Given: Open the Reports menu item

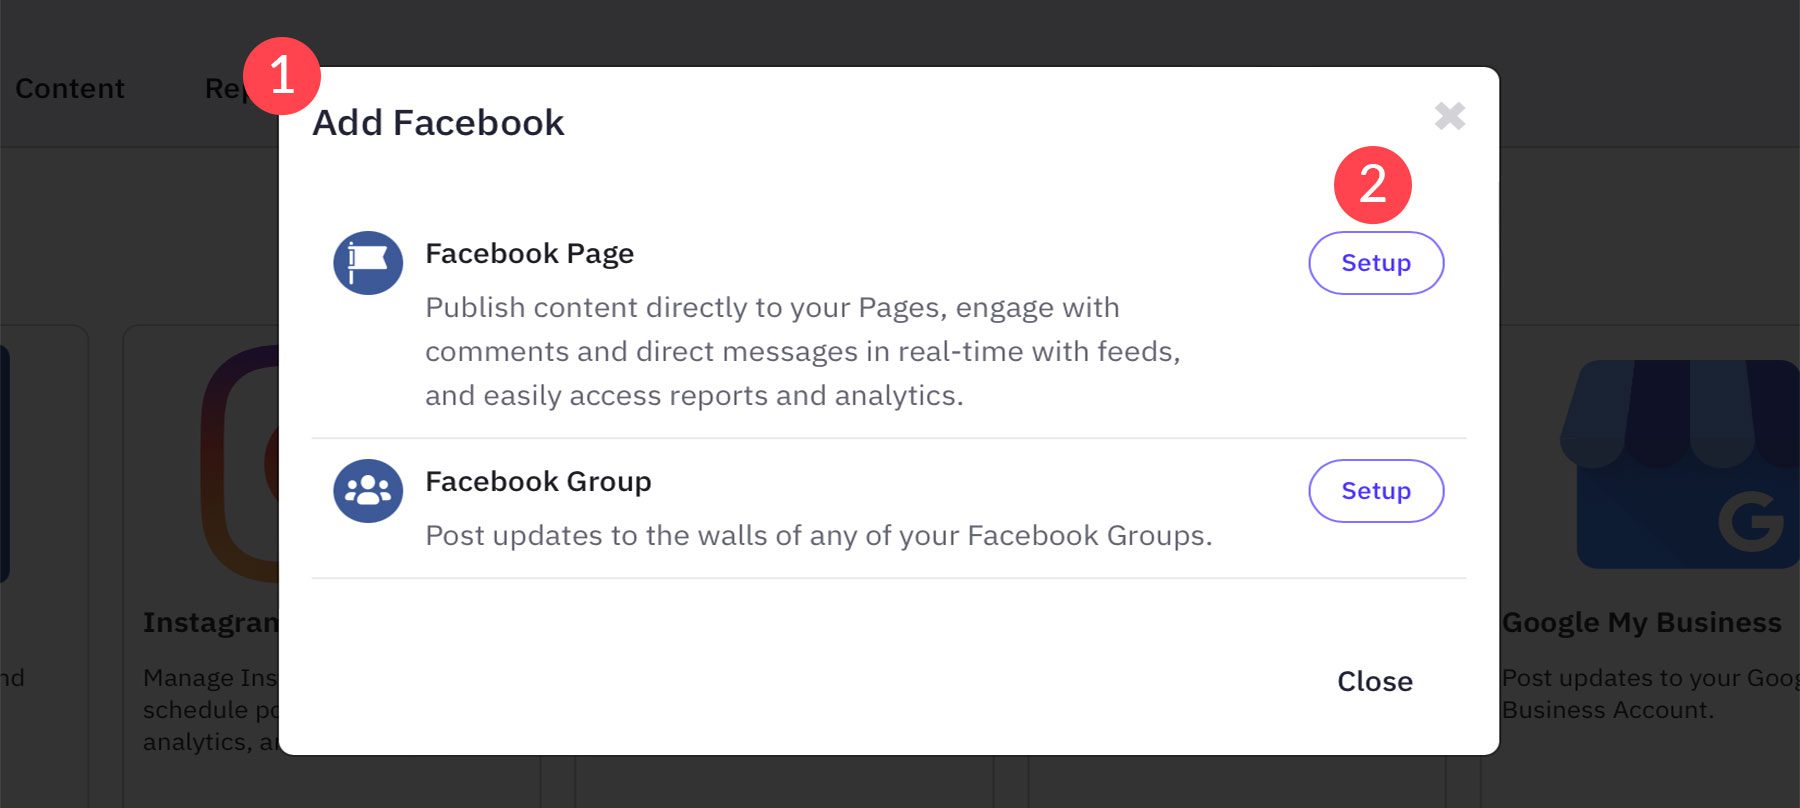Looking at the screenshot, I should (x=237, y=88).
